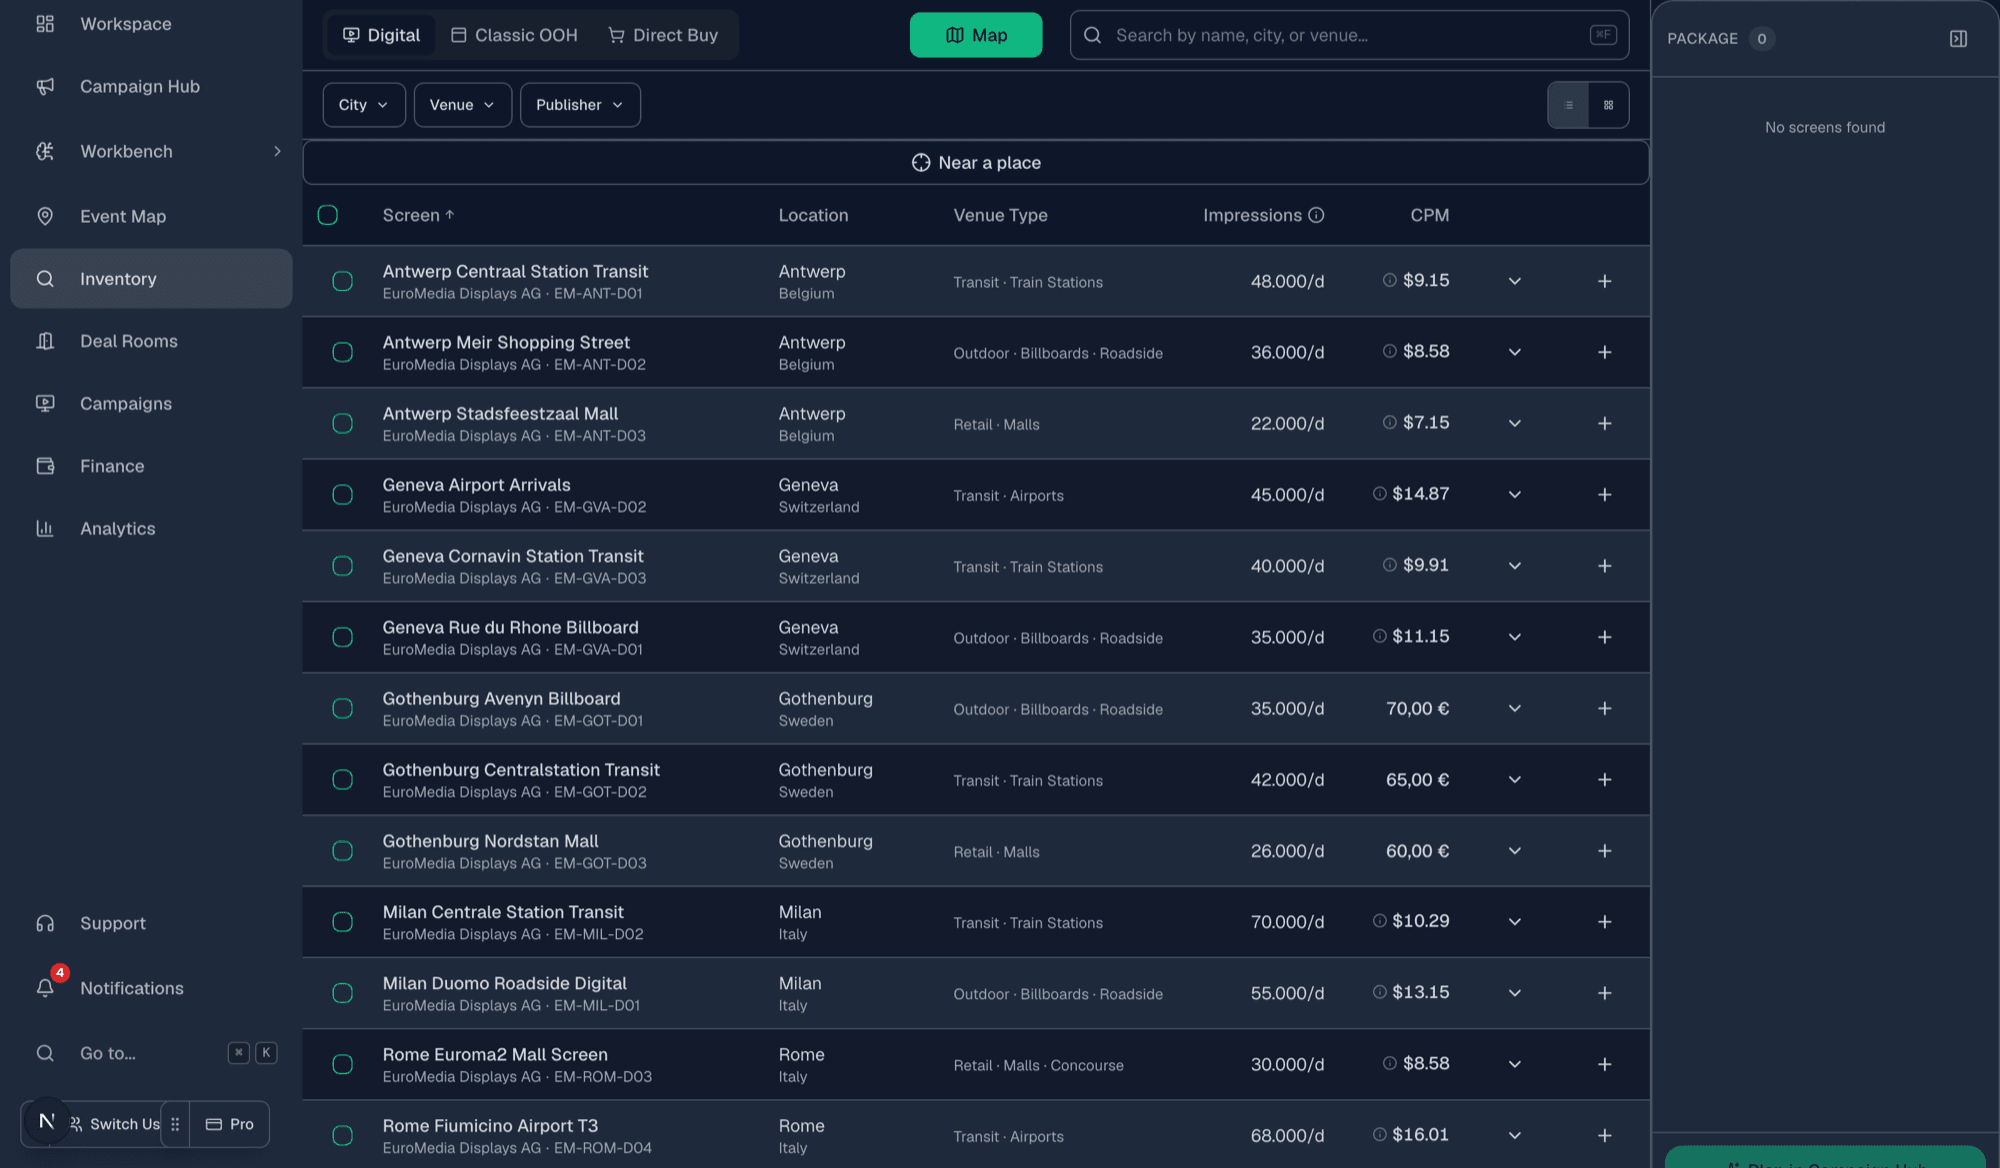This screenshot has height=1168, width=2000.
Task: Select Antwerp Centraal Station Transit checkbox
Action: click(x=342, y=281)
